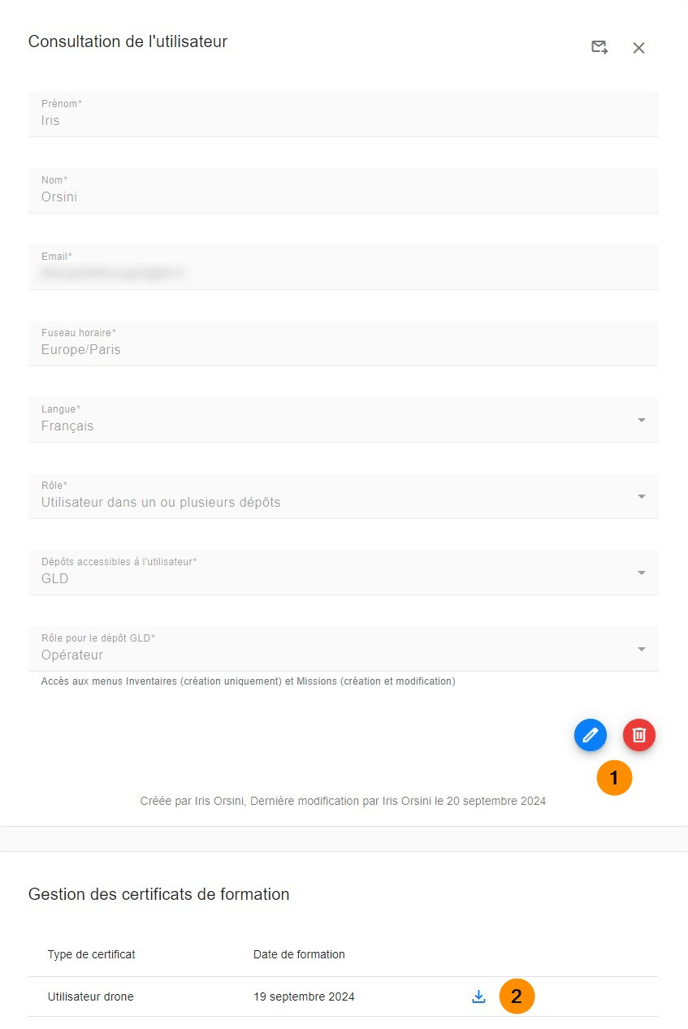688x1029 pixels.
Task: Click the orange marker numbered 1
Action: tap(614, 778)
